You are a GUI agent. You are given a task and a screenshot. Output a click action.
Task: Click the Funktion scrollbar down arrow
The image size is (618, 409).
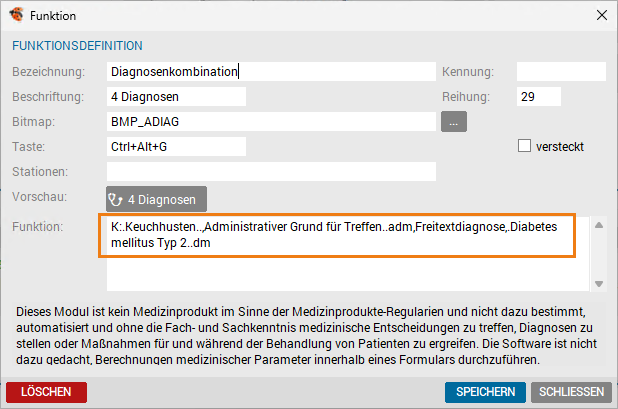[x=598, y=283]
